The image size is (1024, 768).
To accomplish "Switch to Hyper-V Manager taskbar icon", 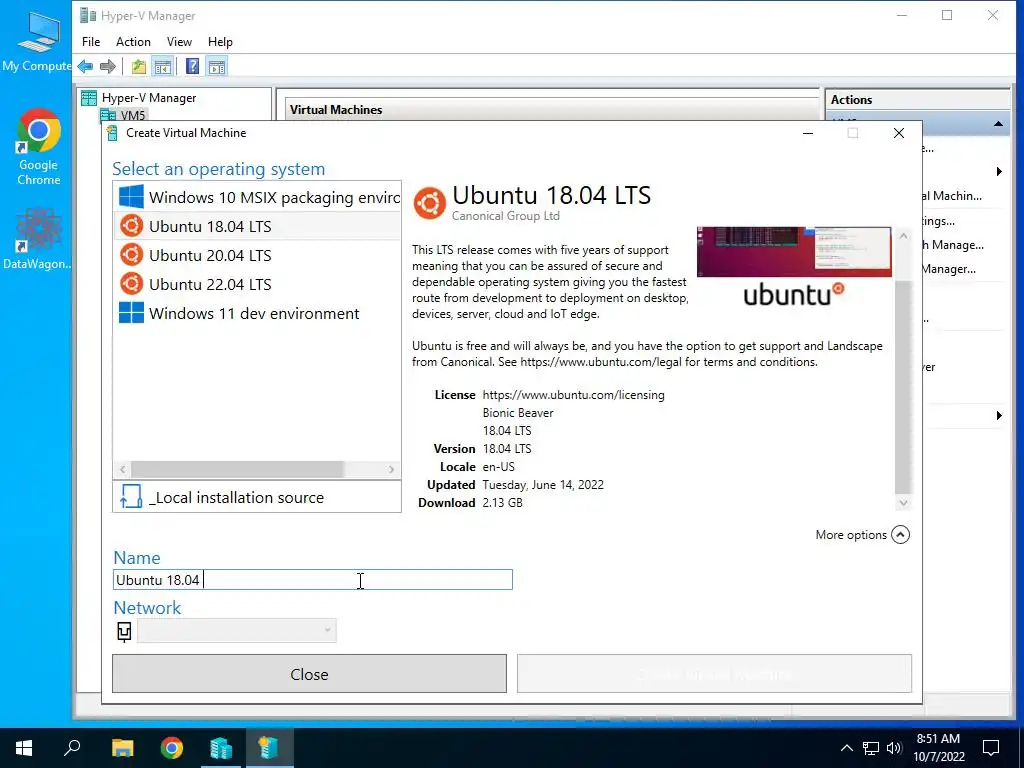I will pos(221,748).
